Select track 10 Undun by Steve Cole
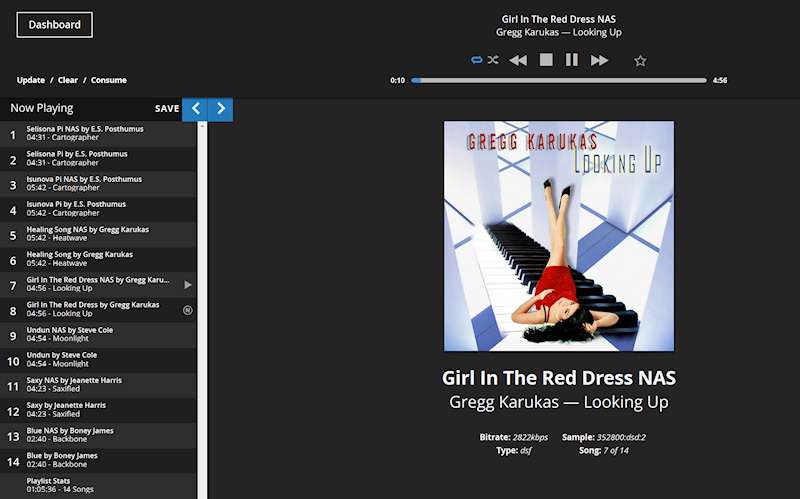The height and width of the screenshot is (499, 800). coord(98,360)
